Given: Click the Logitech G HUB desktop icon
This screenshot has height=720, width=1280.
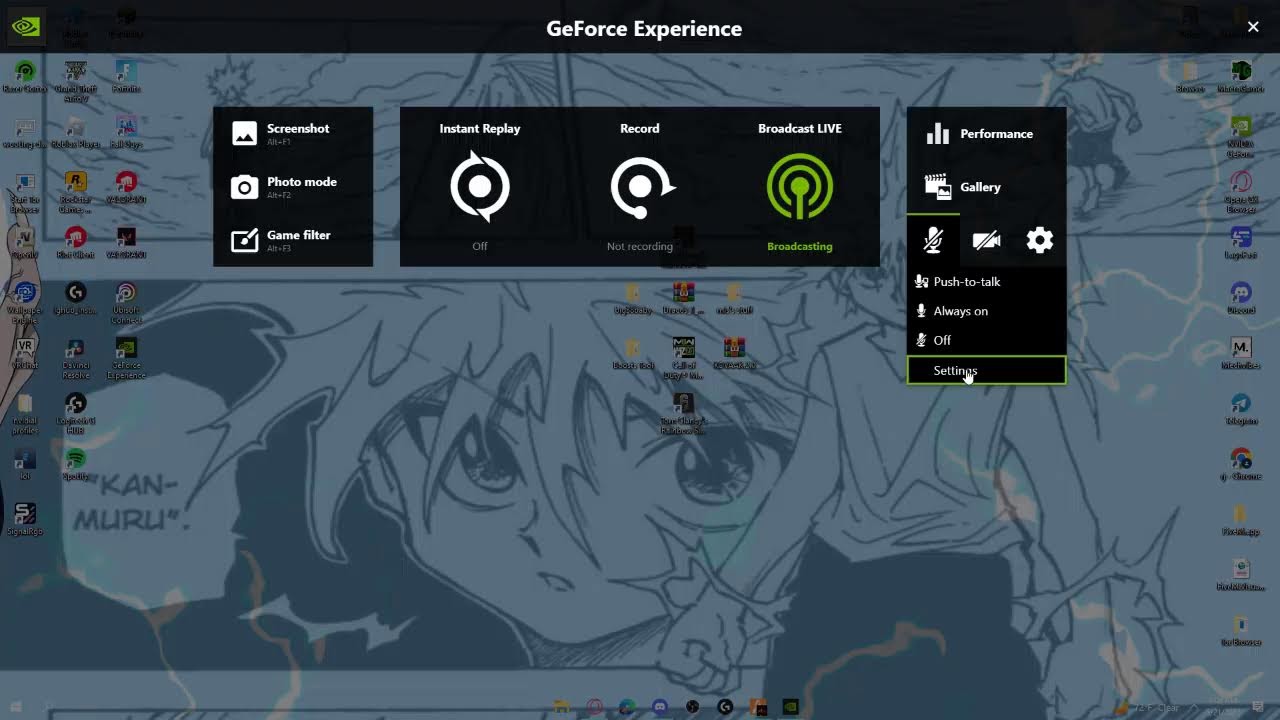Looking at the screenshot, I should 75,412.
